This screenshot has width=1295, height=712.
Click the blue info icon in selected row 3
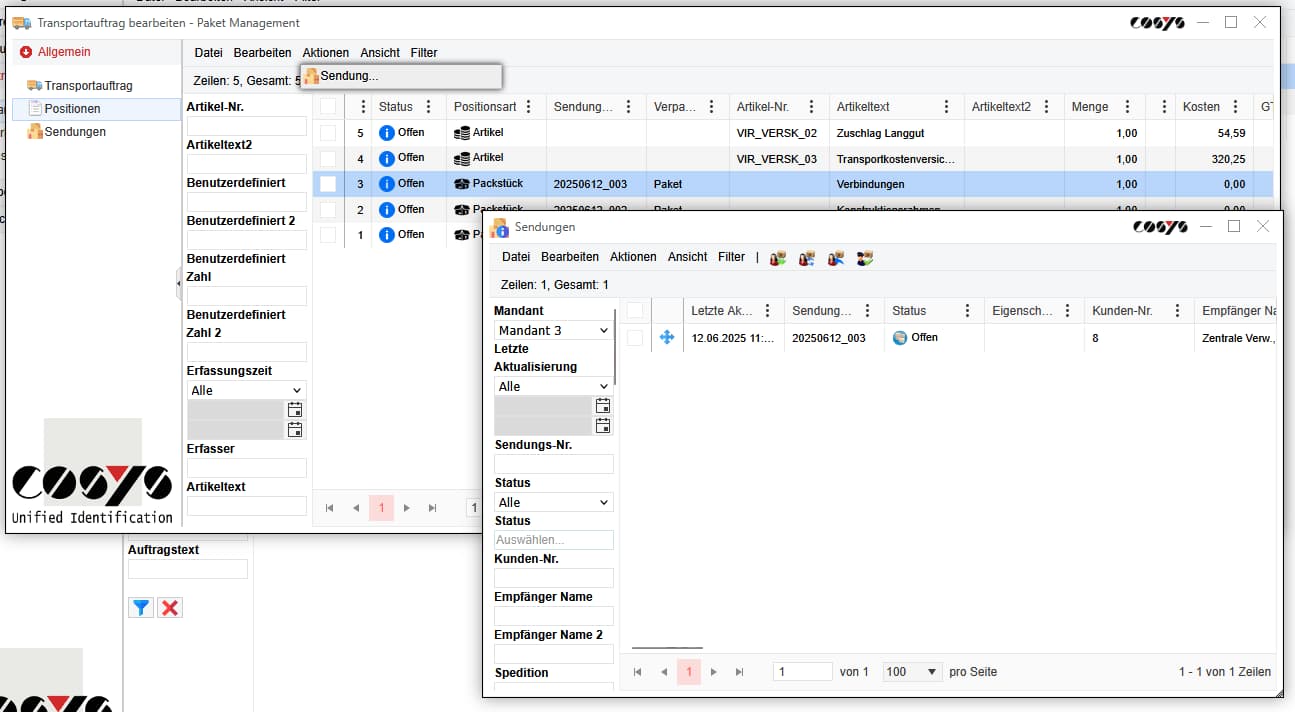(x=387, y=184)
